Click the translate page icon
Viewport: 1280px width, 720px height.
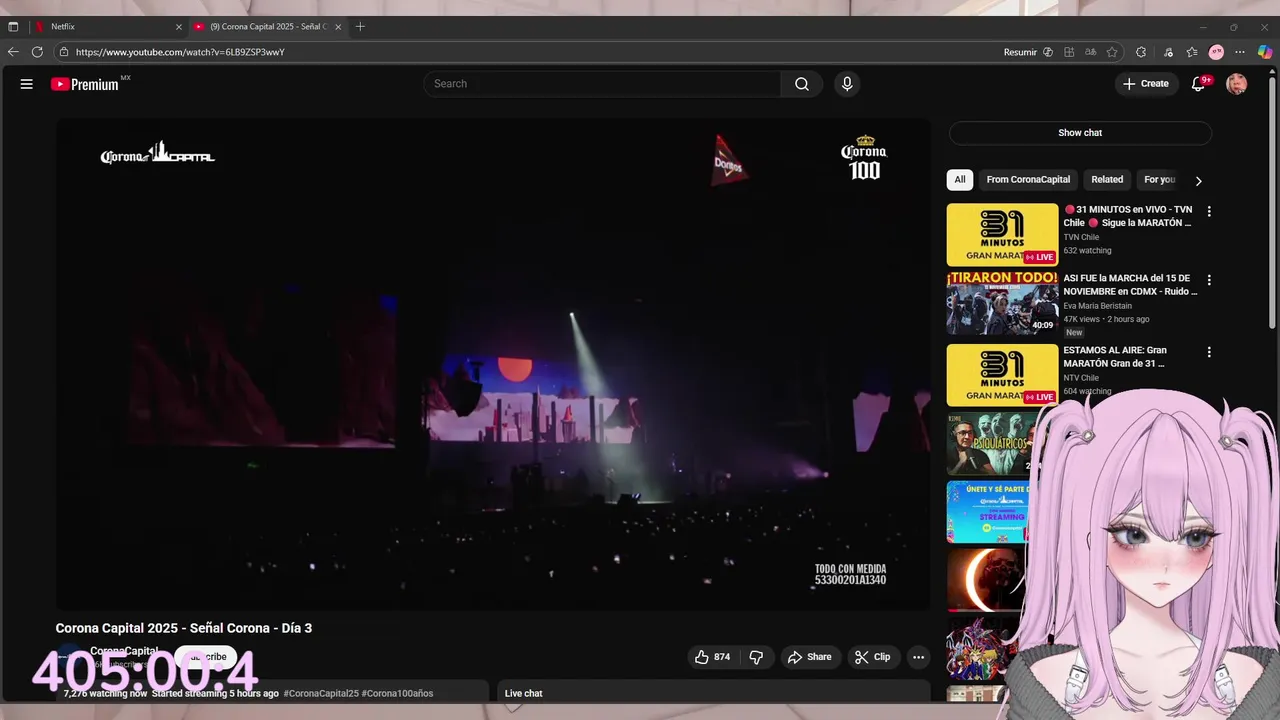(1090, 52)
